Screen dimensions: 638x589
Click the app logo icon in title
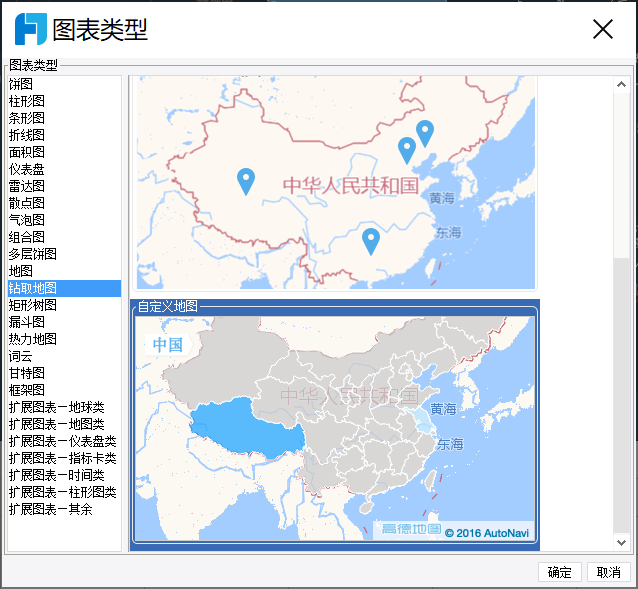click(x=31, y=29)
